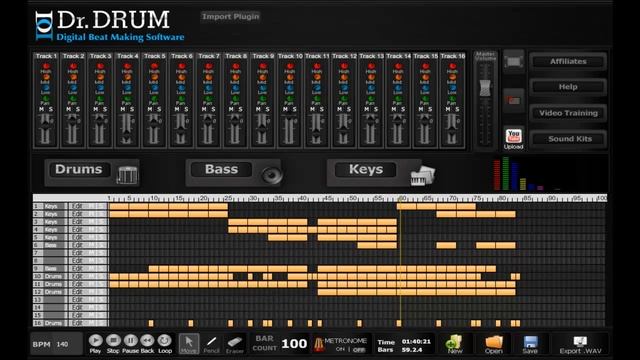Click Track 10 green Pan knob
640x360 pixels.
[x=289, y=98]
